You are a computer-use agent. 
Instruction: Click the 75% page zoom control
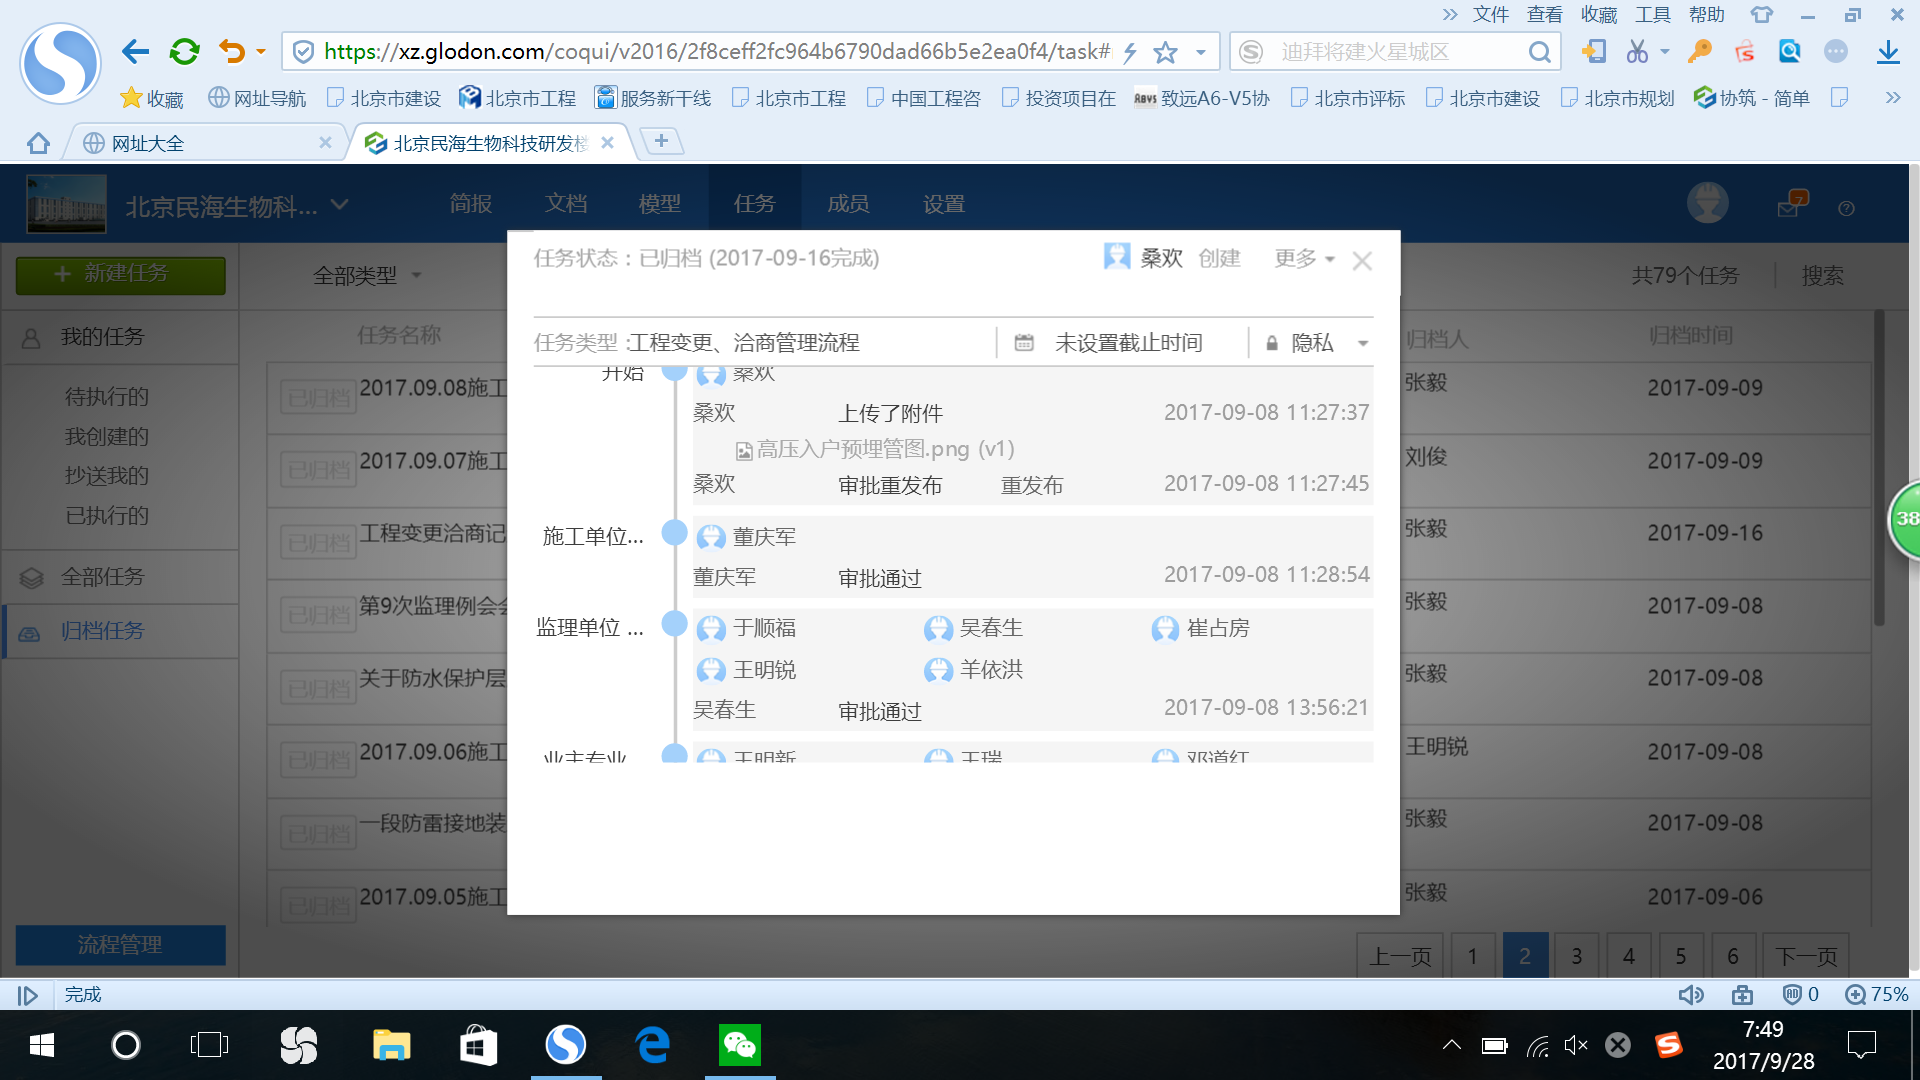[1889, 994]
